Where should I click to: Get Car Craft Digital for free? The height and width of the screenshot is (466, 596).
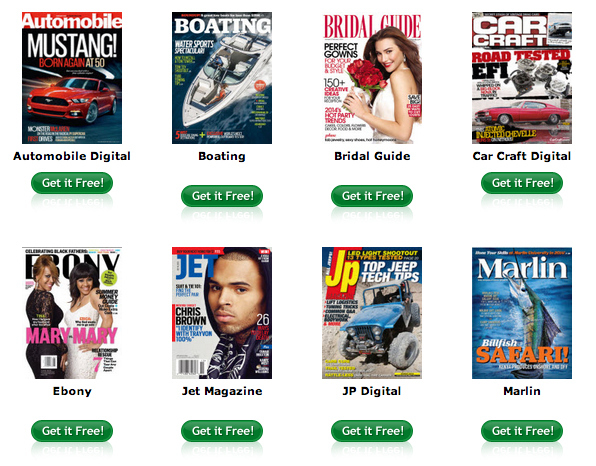(x=522, y=183)
